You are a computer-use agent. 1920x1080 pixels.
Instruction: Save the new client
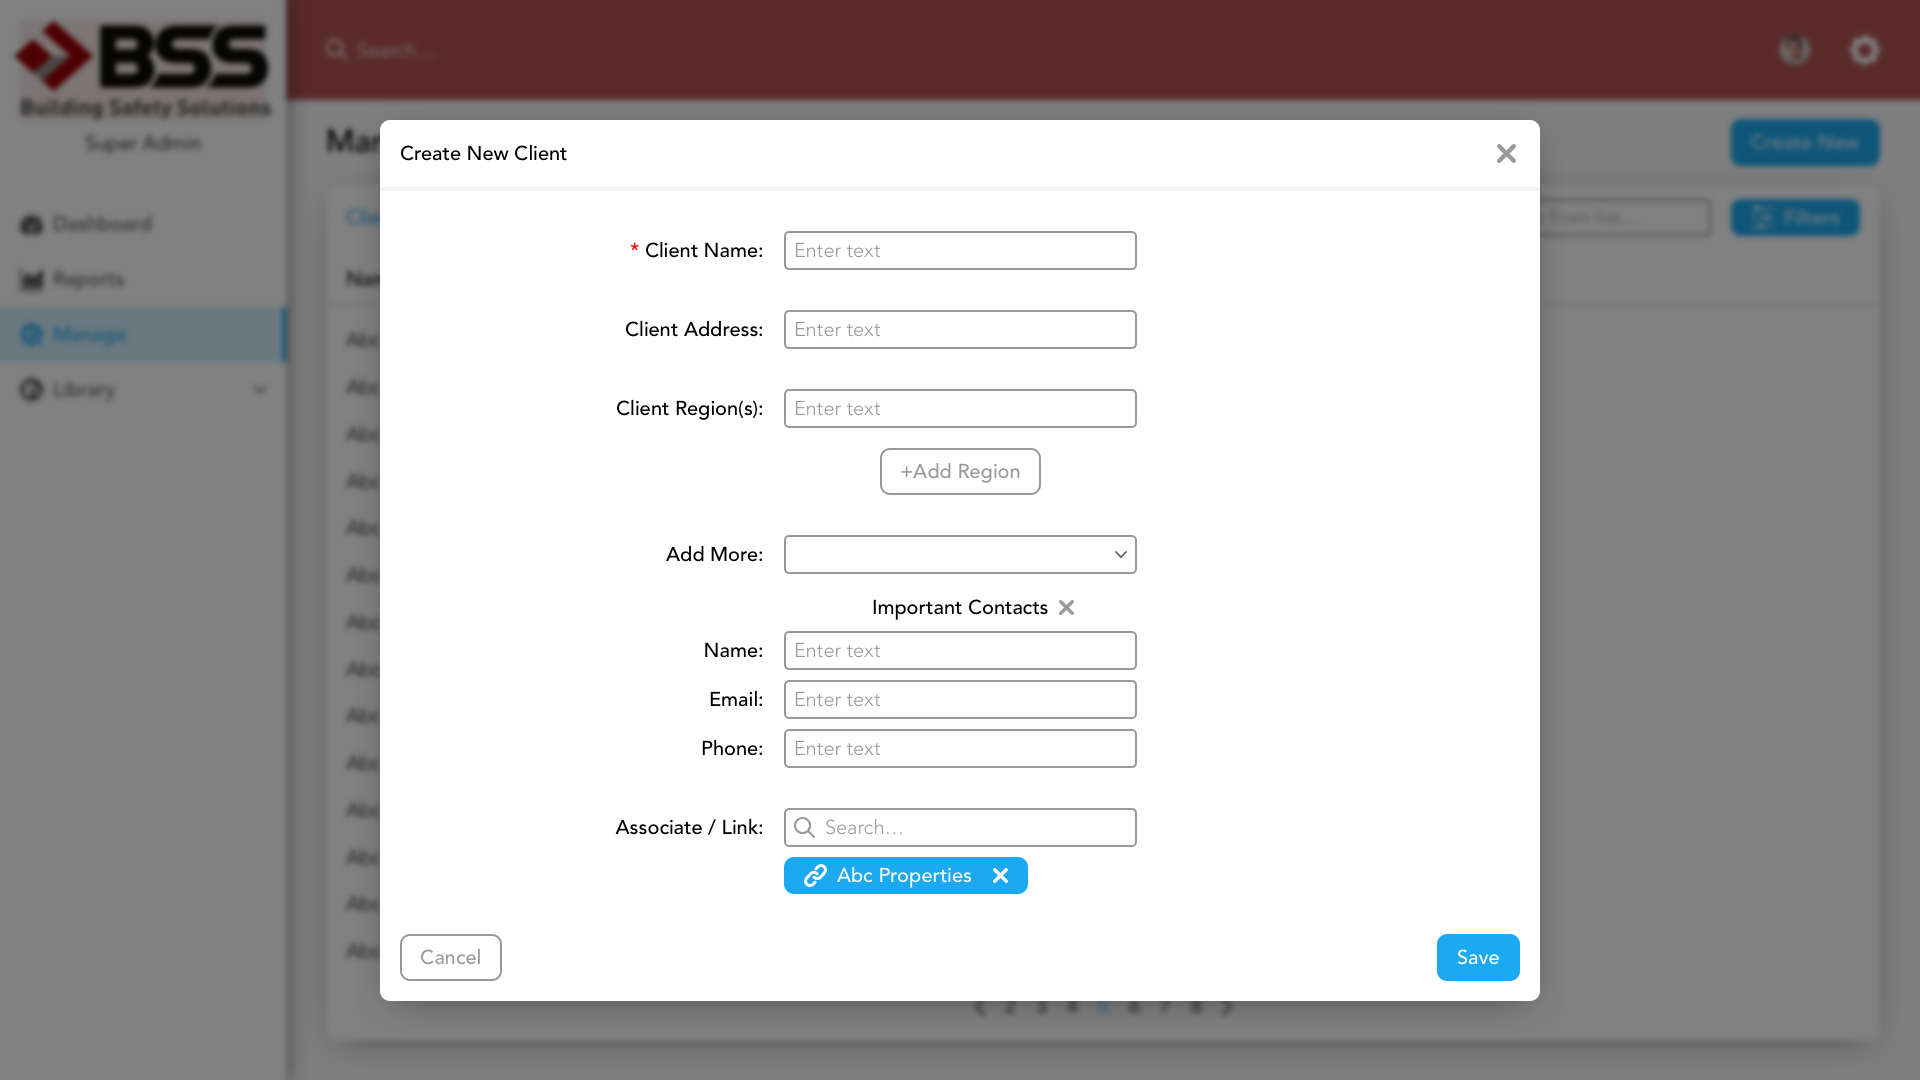tap(1478, 958)
